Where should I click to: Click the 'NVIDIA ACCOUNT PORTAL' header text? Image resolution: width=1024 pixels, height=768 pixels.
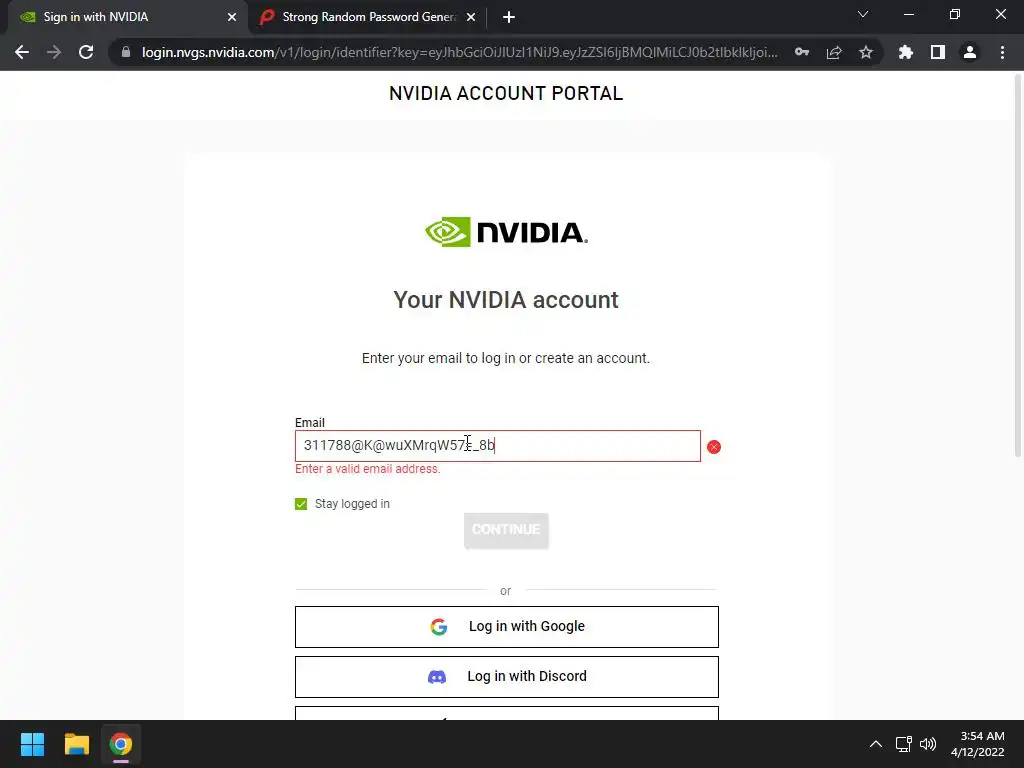tap(506, 93)
